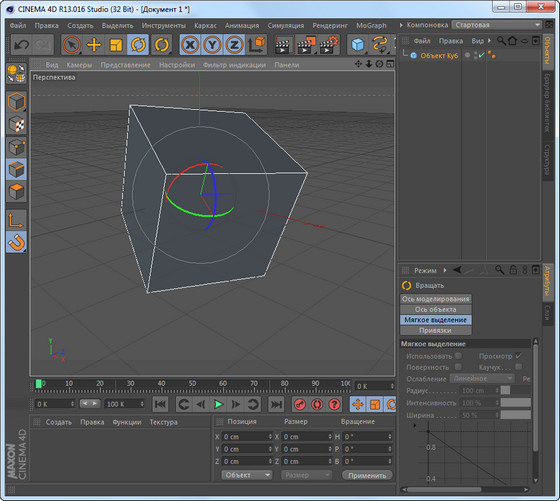Viewport: 560px width, 501px height.
Task: Open the Рендеринг menu
Action: tap(330, 26)
